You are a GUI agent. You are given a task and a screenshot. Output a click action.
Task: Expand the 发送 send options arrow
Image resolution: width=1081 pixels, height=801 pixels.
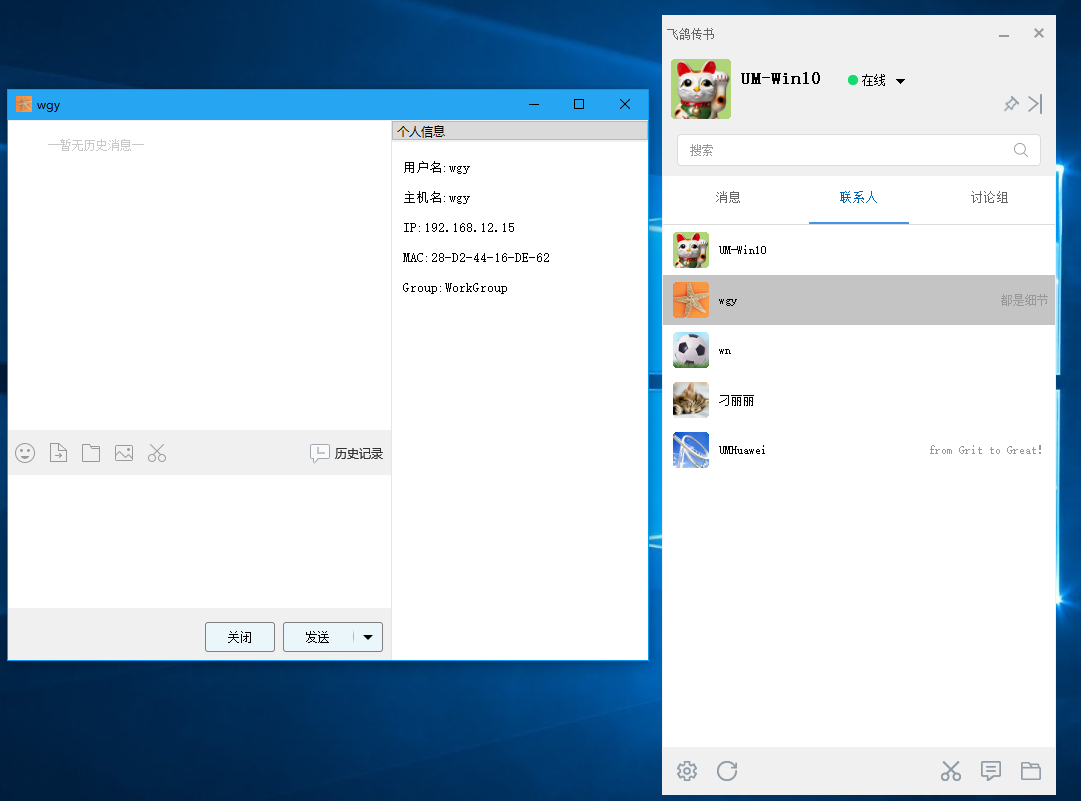(367, 637)
